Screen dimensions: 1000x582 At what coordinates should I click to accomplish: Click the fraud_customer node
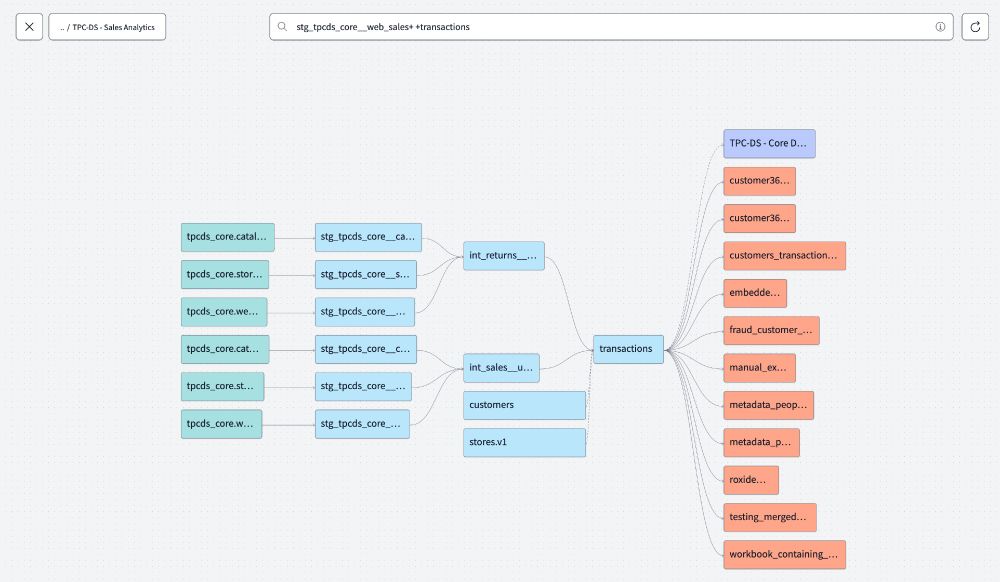click(772, 330)
